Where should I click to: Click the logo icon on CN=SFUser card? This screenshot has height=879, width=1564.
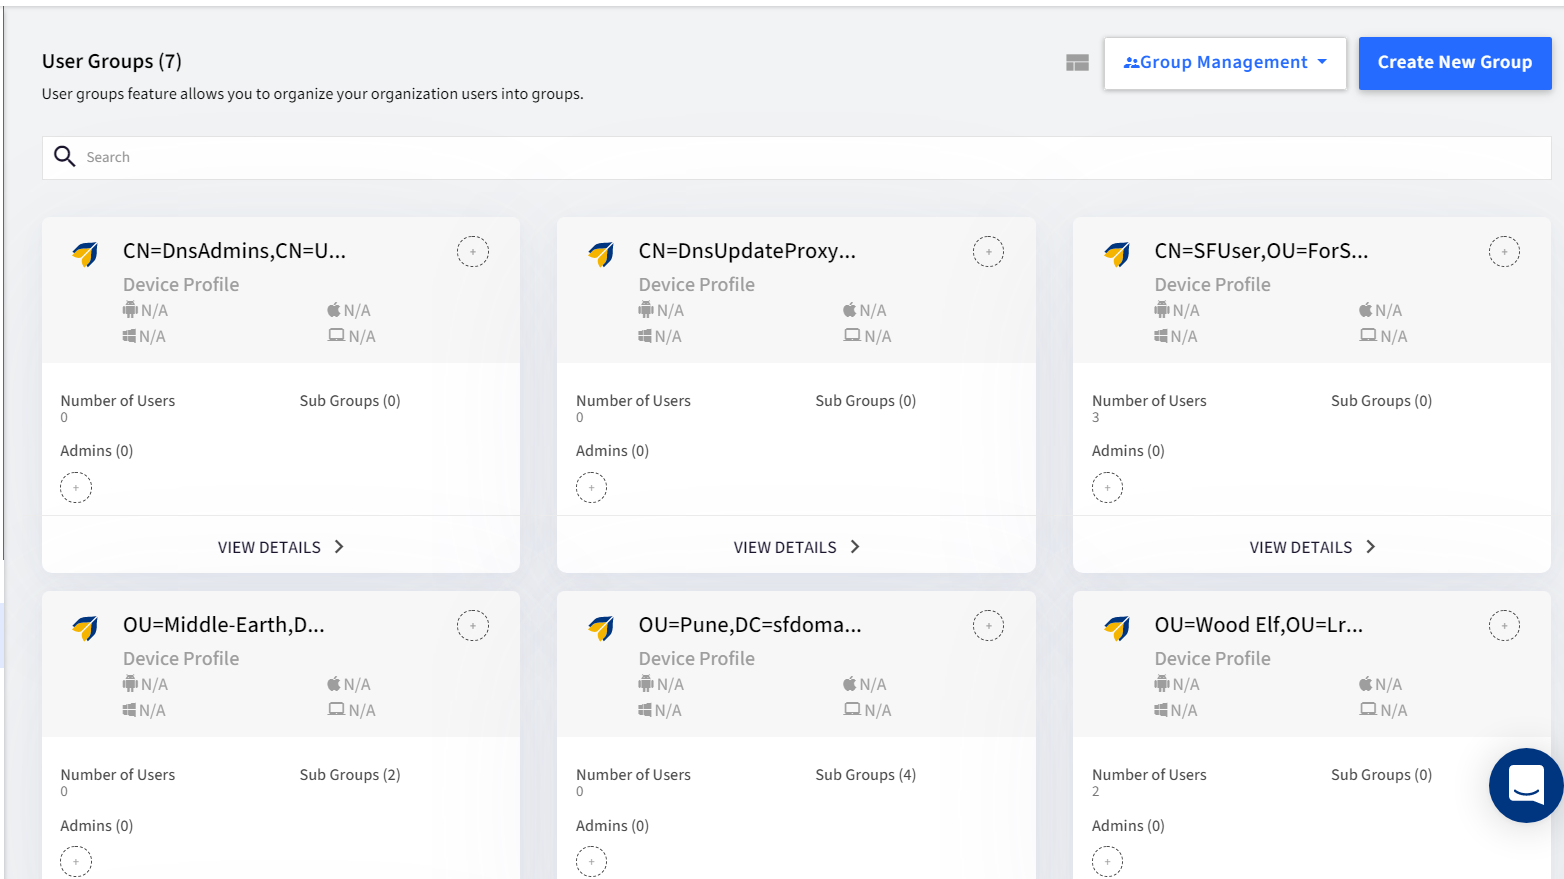[1117, 254]
